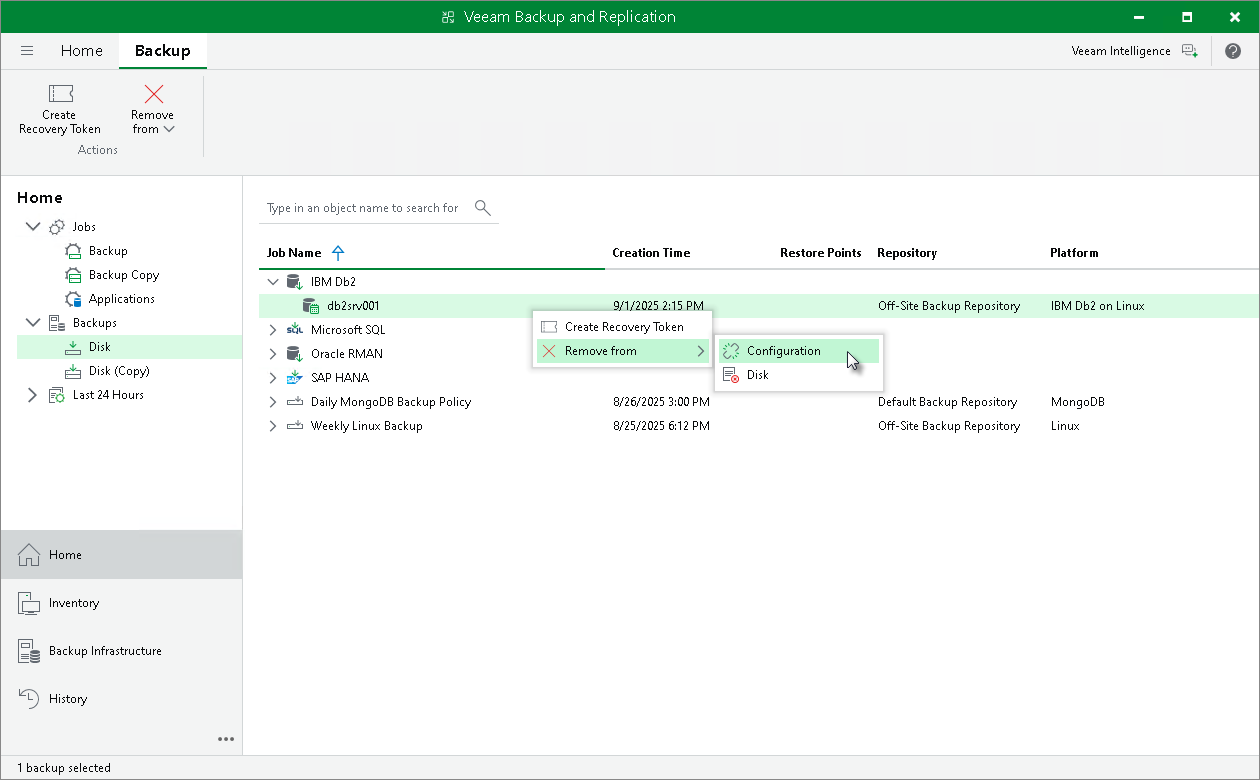Open the Inventory view
The height and width of the screenshot is (780, 1260).
point(72,603)
